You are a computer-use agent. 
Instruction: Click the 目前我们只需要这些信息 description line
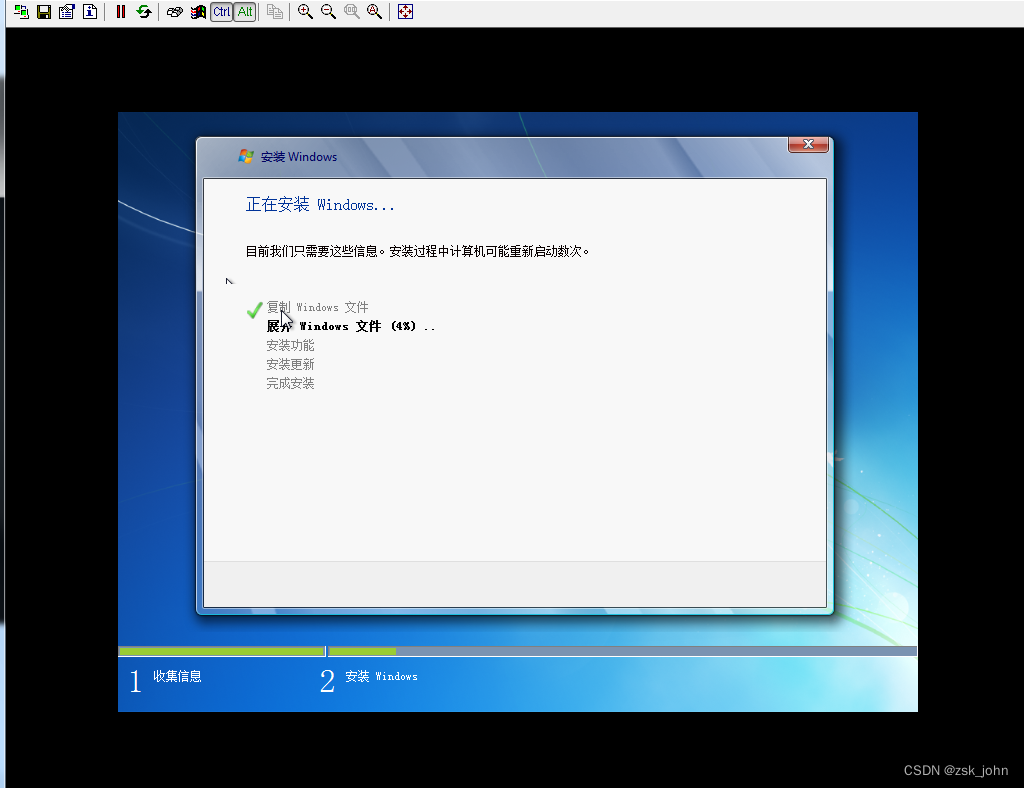pyautogui.click(x=417, y=251)
